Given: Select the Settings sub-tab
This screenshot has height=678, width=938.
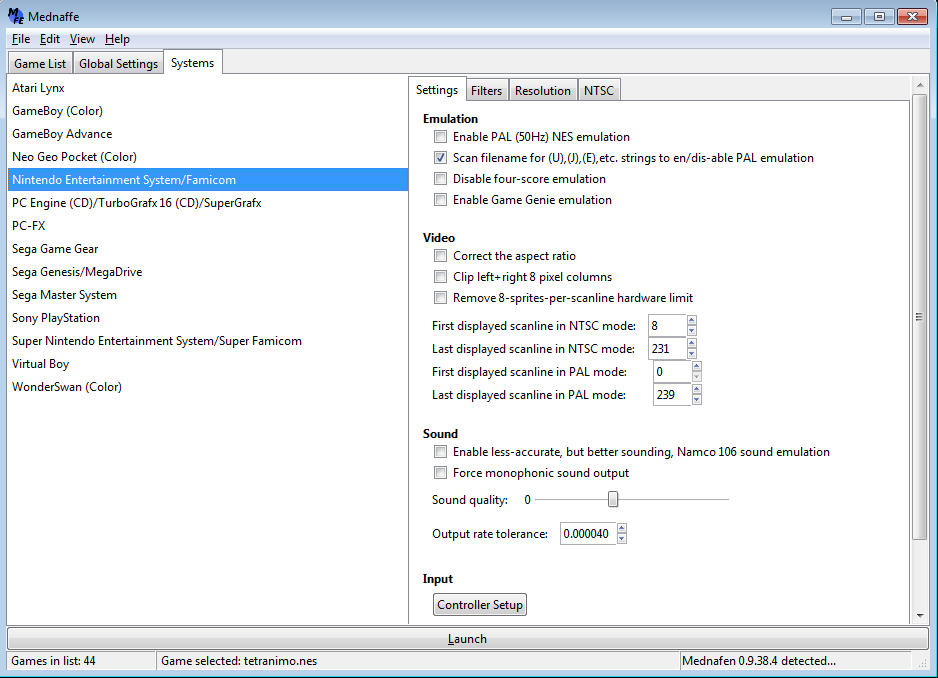Looking at the screenshot, I should click(437, 90).
